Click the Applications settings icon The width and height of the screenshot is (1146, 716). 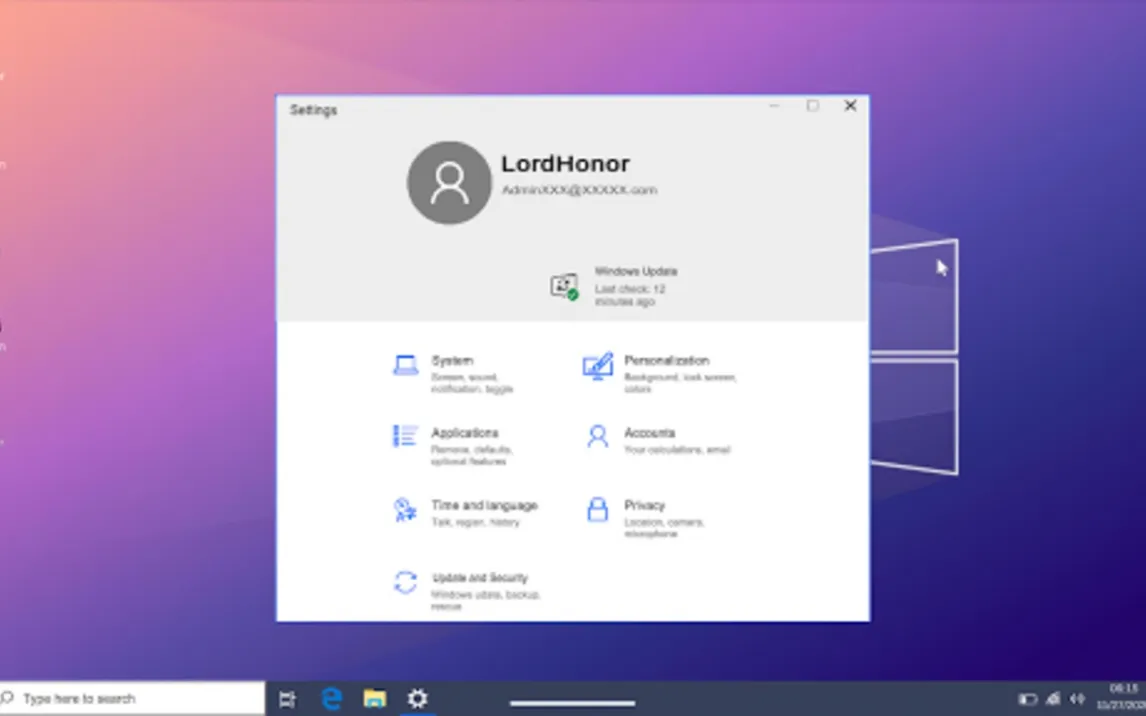tap(405, 436)
